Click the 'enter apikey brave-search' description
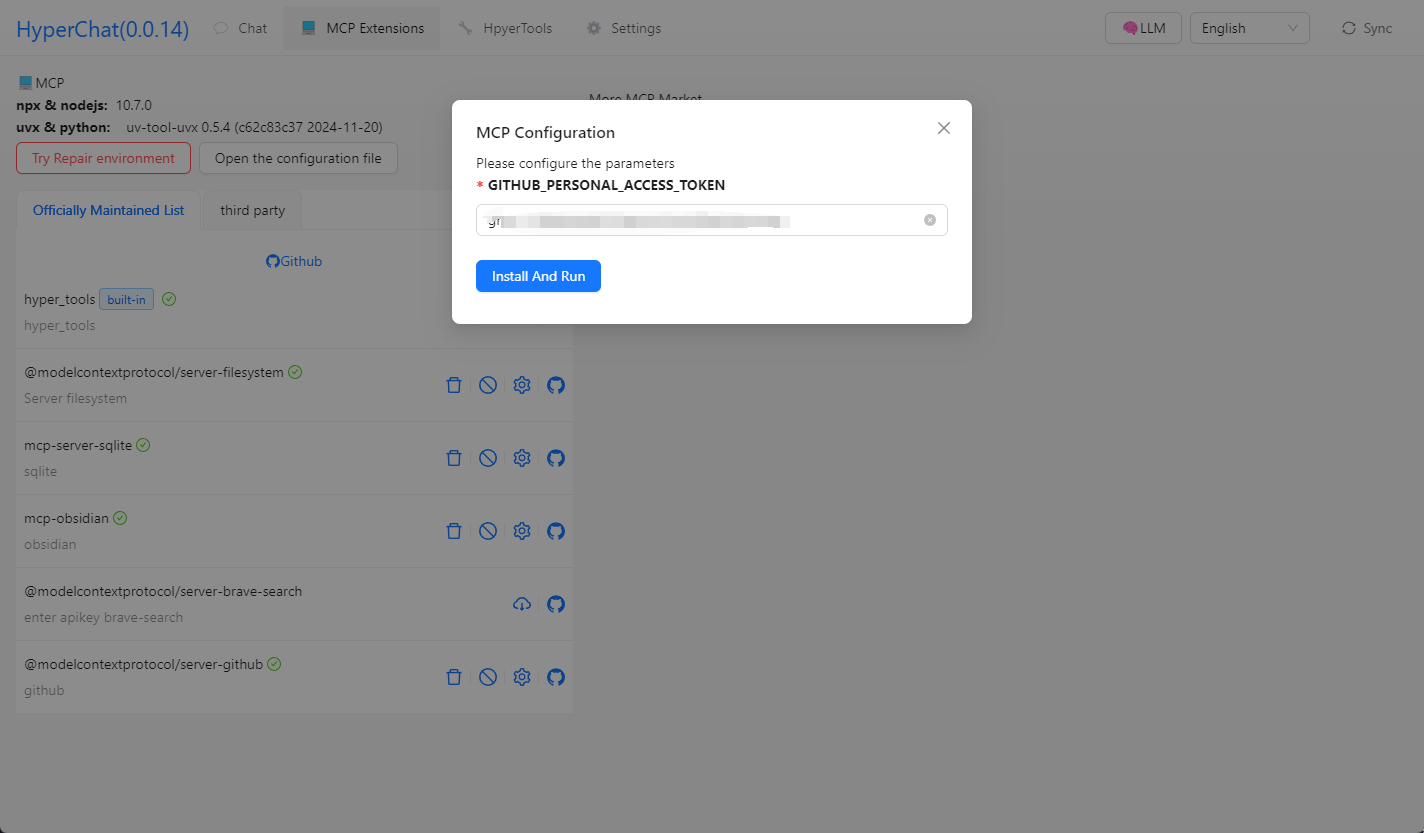 click(x=104, y=617)
